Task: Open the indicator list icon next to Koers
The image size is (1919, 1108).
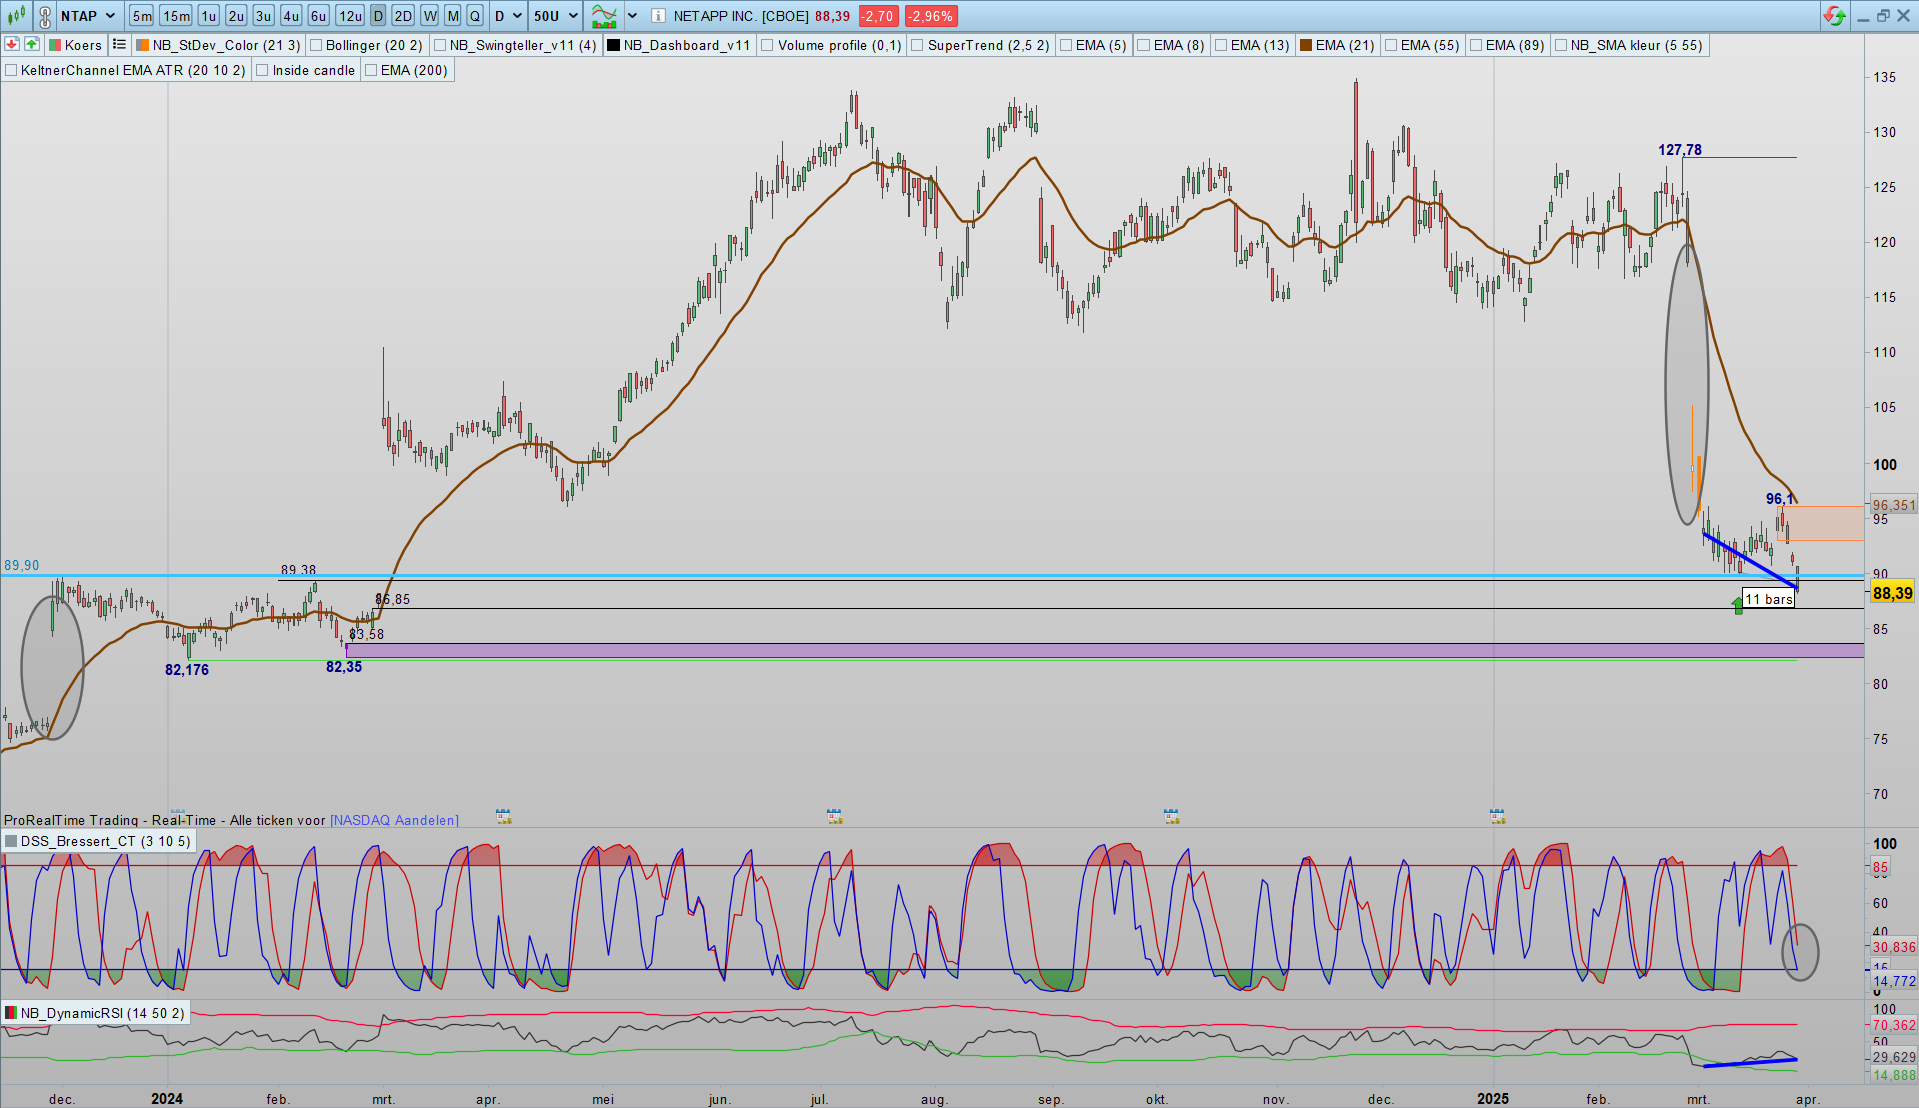Action: [119, 44]
